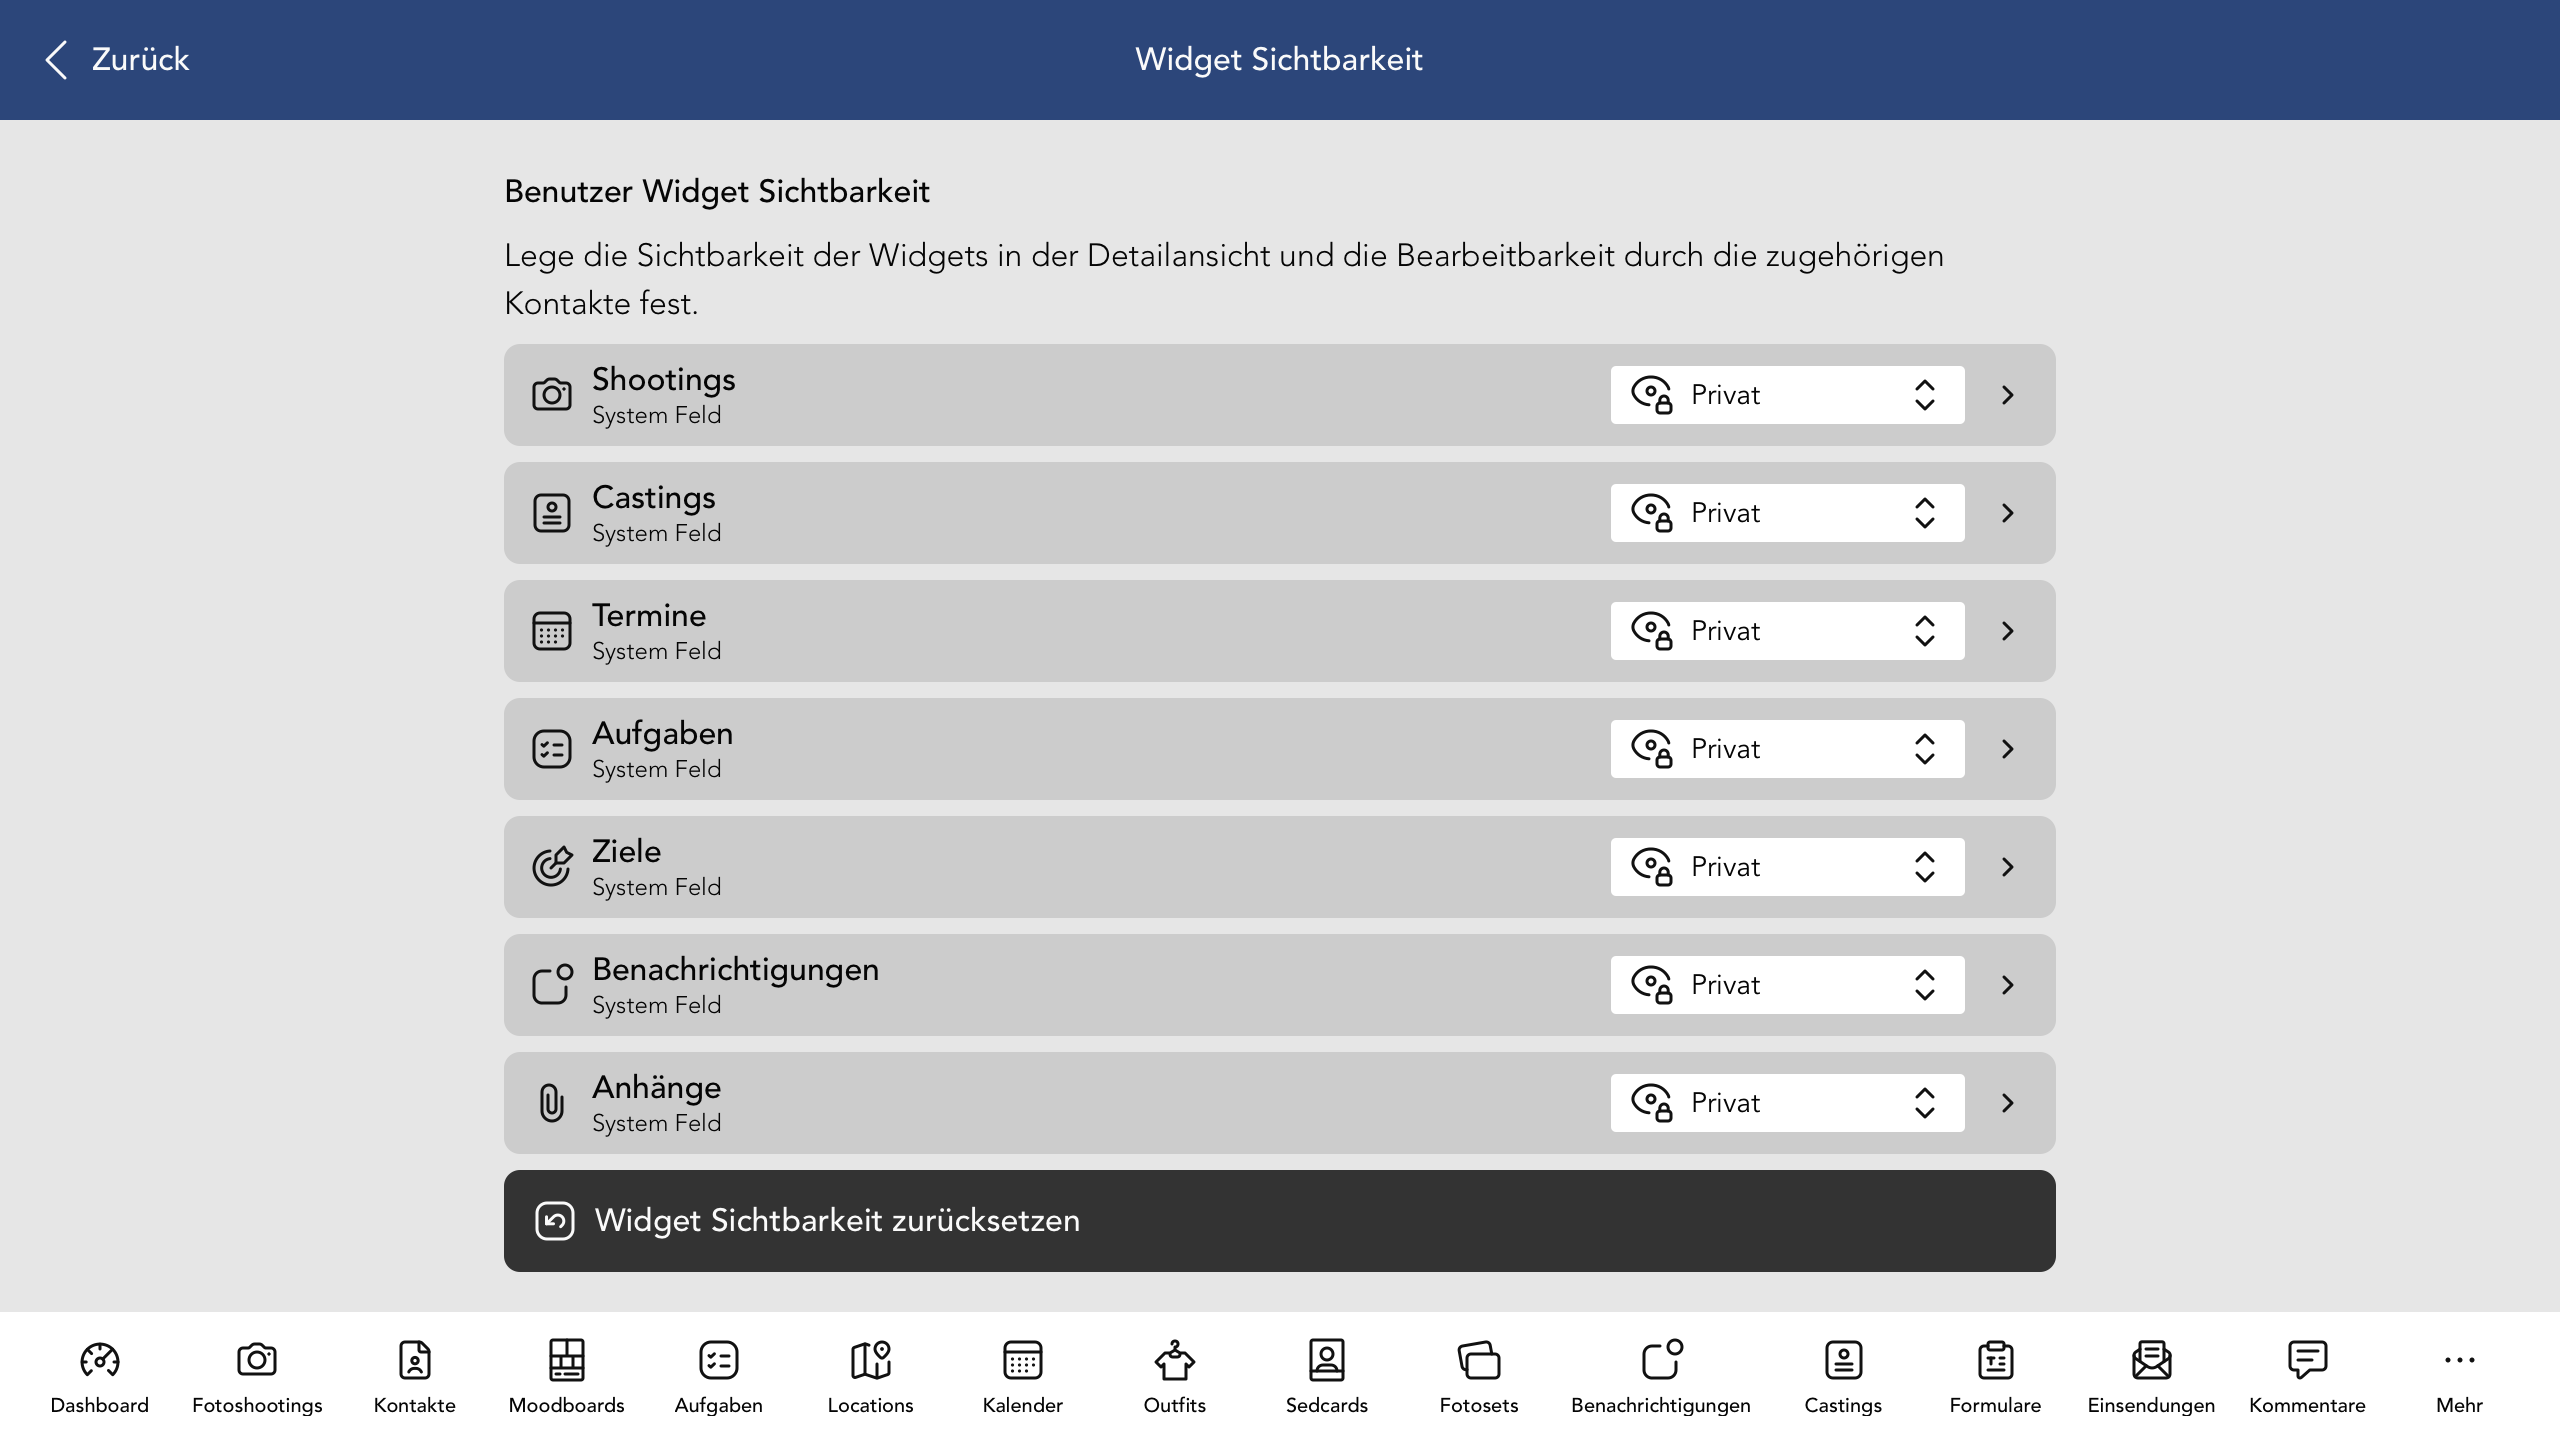Expand the Castings row details chevron

click(2006, 512)
